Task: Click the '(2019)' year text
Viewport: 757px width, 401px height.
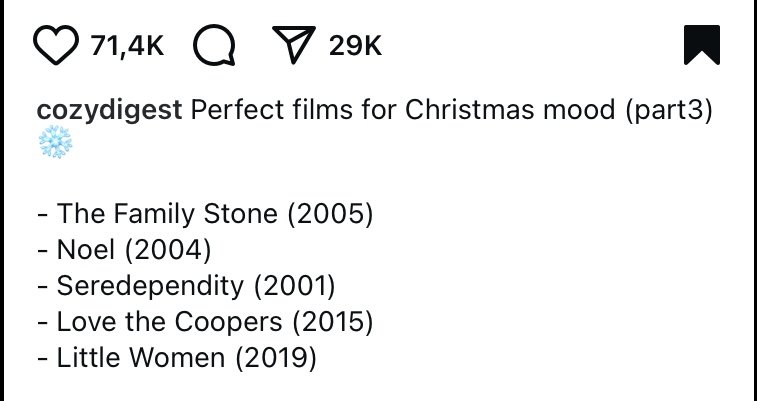Action: coord(276,358)
